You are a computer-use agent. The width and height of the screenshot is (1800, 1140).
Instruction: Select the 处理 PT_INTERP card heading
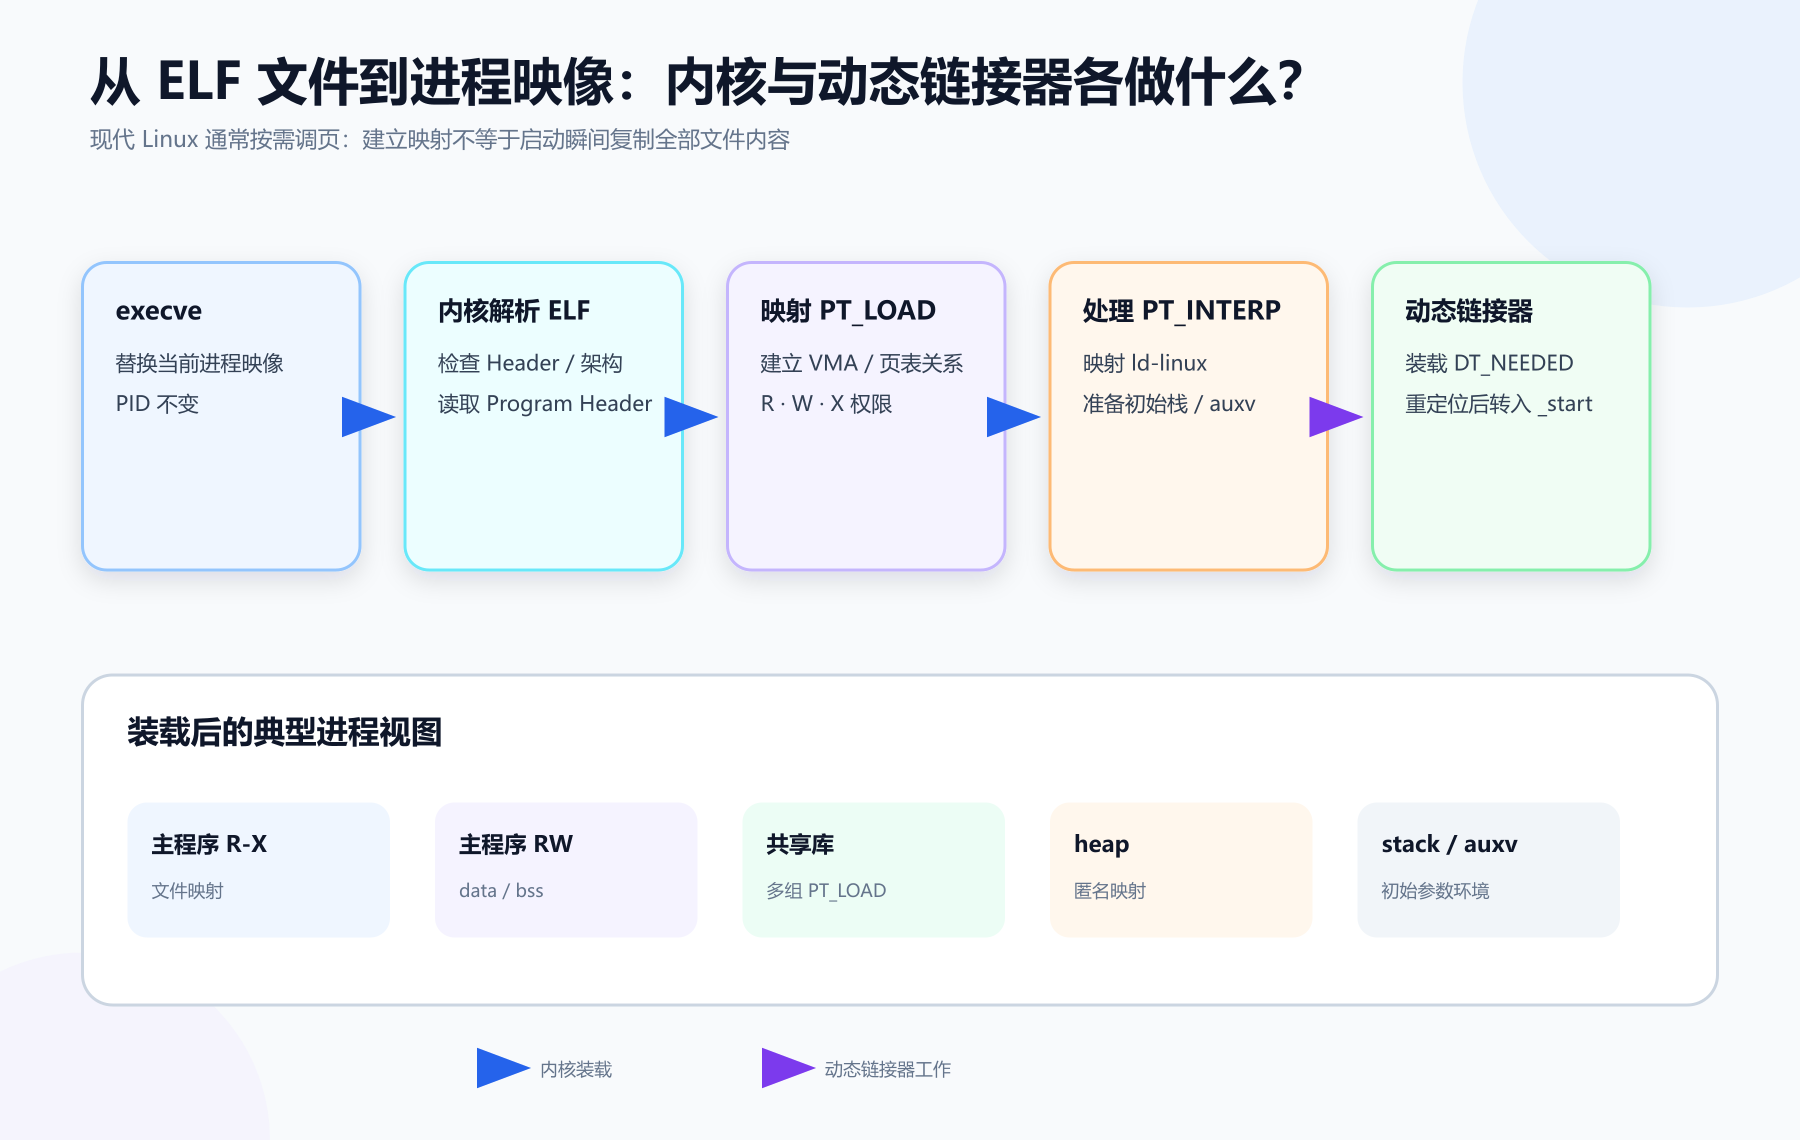coord(1181,311)
